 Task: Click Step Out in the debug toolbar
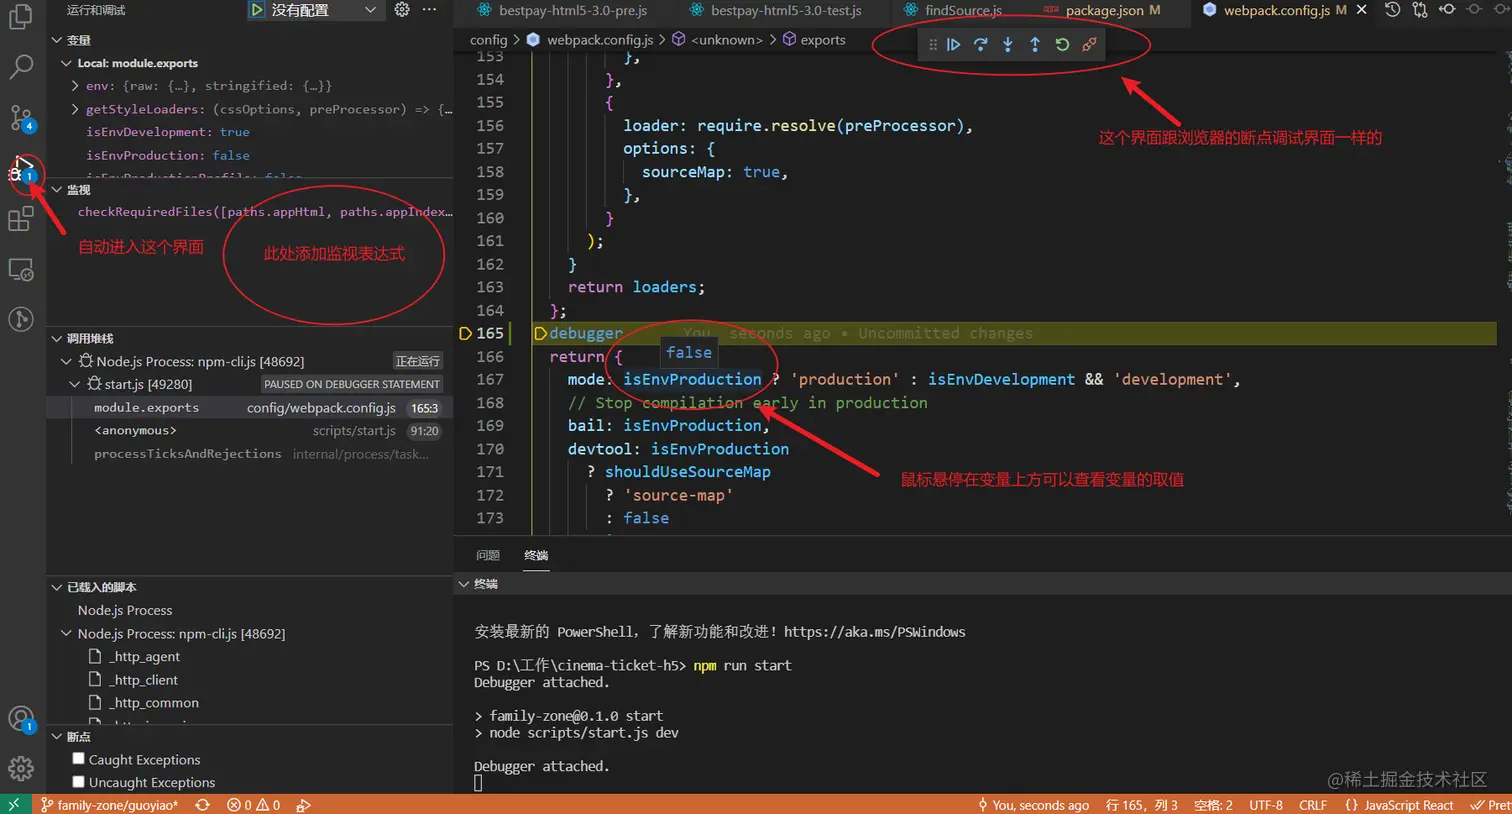[1034, 44]
